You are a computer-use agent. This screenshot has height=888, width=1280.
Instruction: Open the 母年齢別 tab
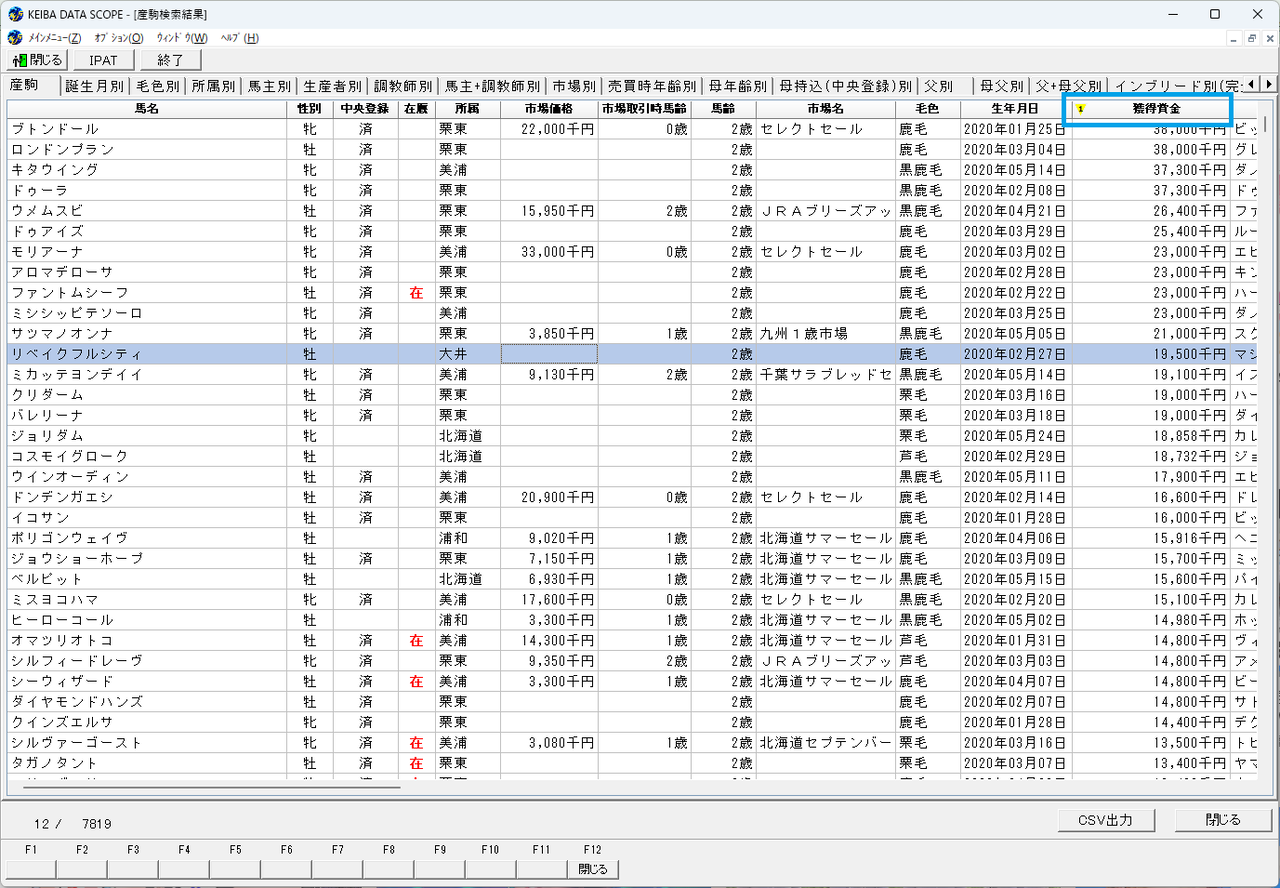(738, 86)
